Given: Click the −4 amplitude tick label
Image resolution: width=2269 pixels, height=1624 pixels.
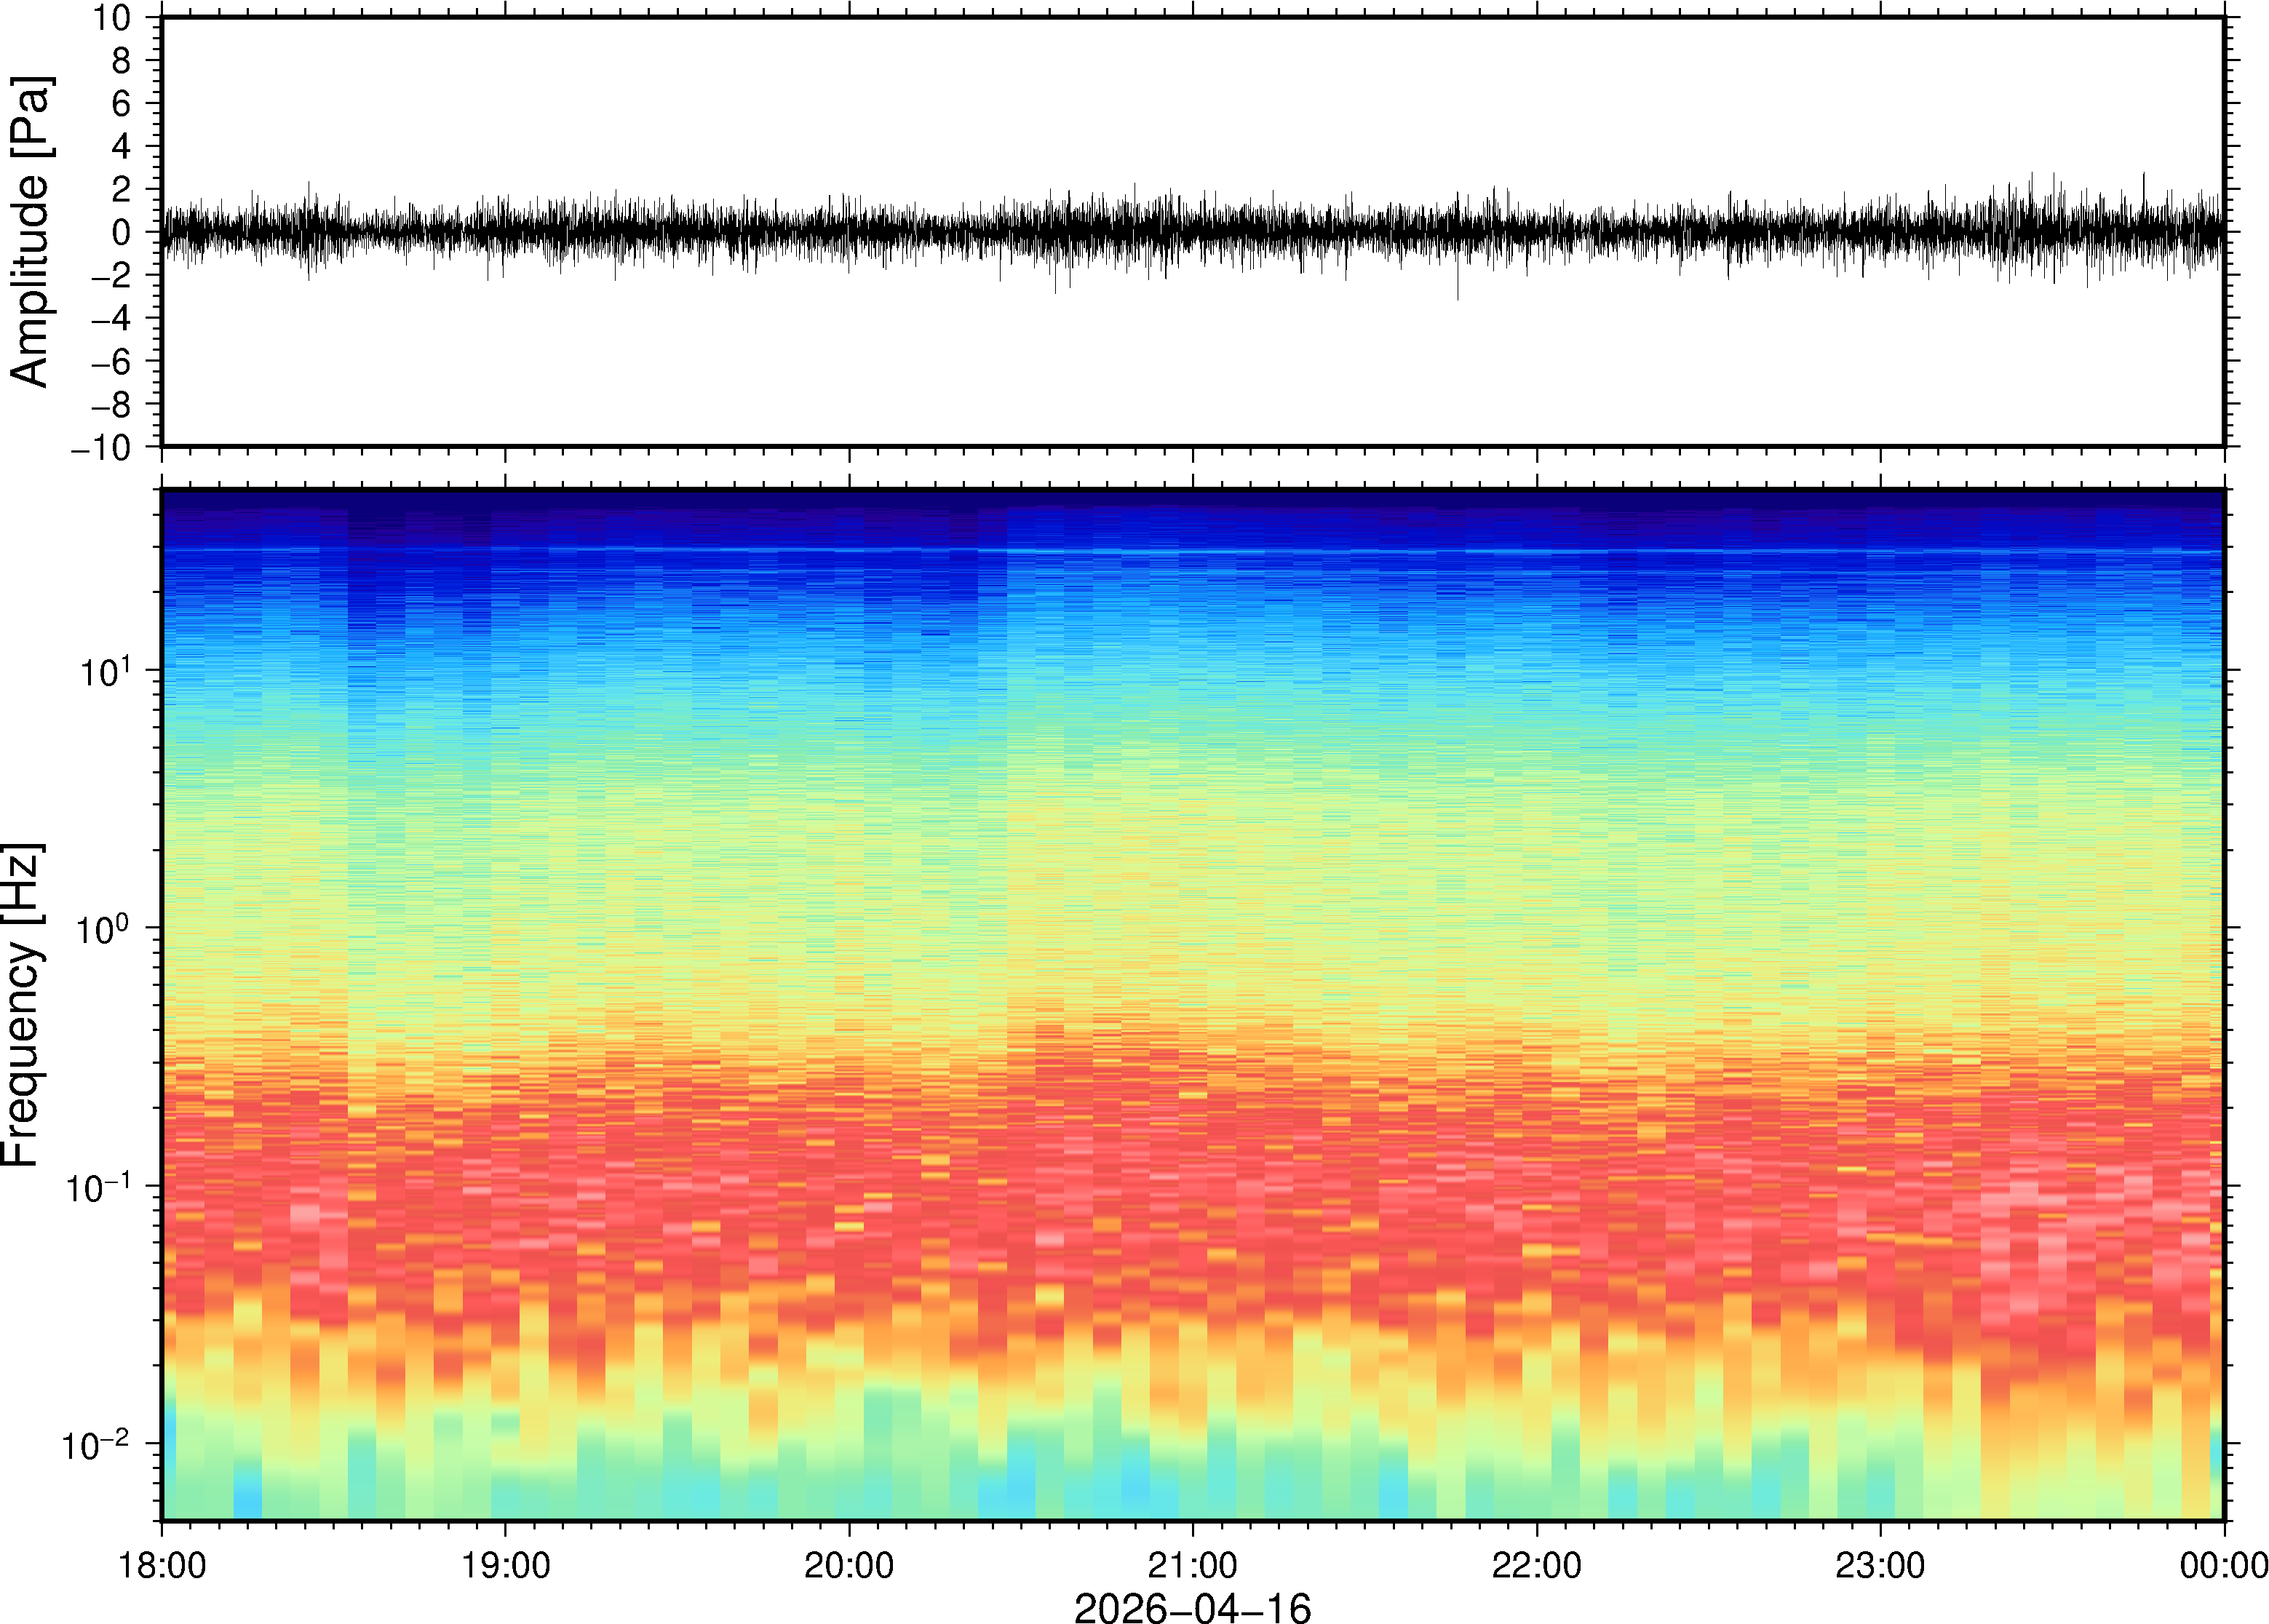Looking at the screenshot, I should click(x=110, y=319).
